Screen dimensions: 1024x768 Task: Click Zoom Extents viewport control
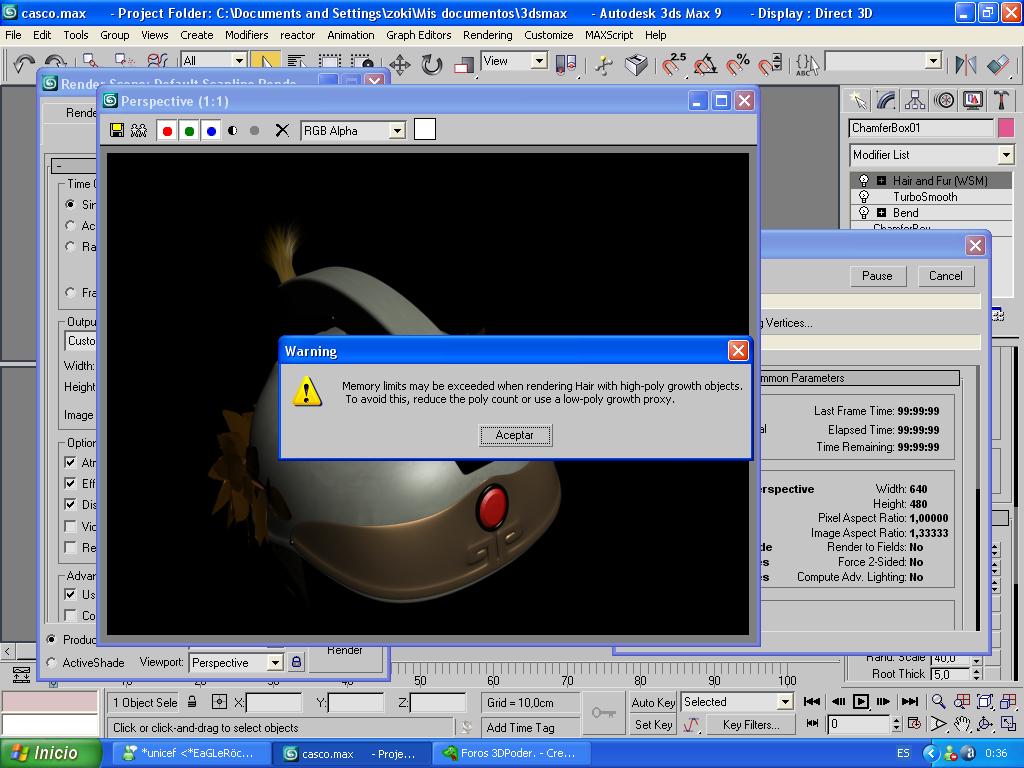point(985,702)
